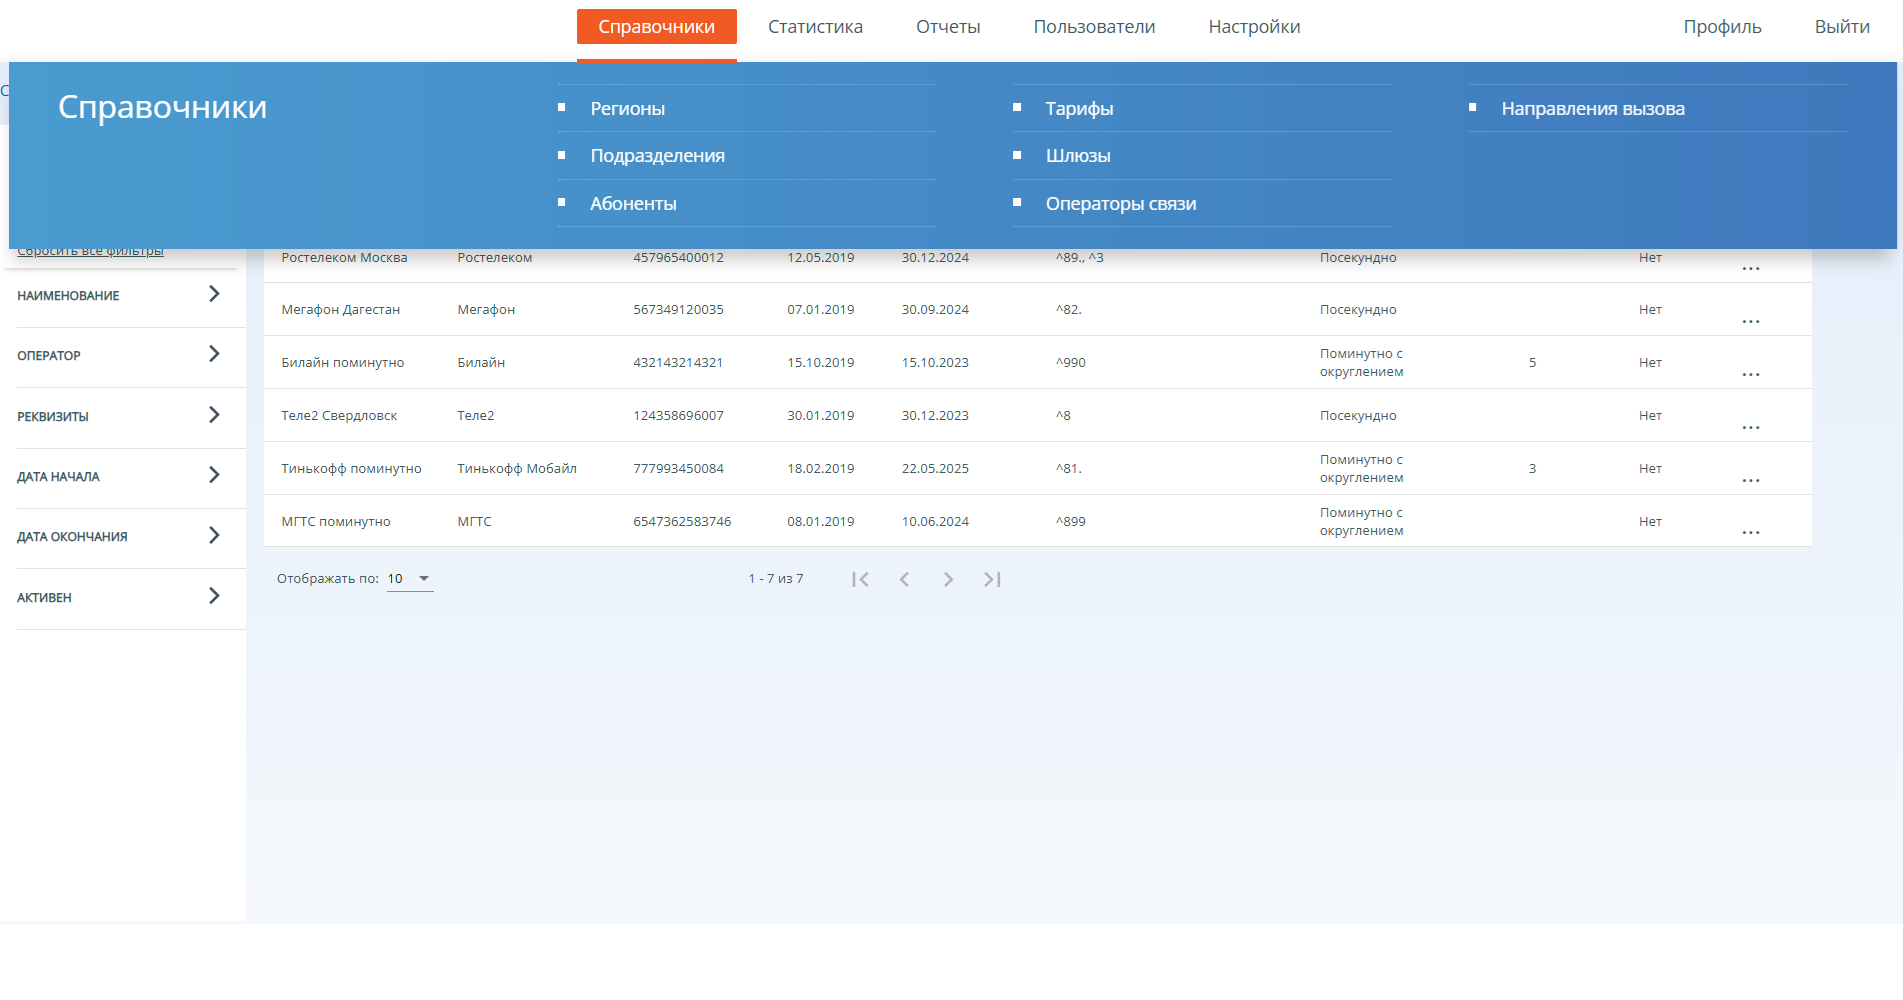Screen dimensions: 1903x1000
Task: Switch to the Пользователи tab
Action: tap(1094, 27)
